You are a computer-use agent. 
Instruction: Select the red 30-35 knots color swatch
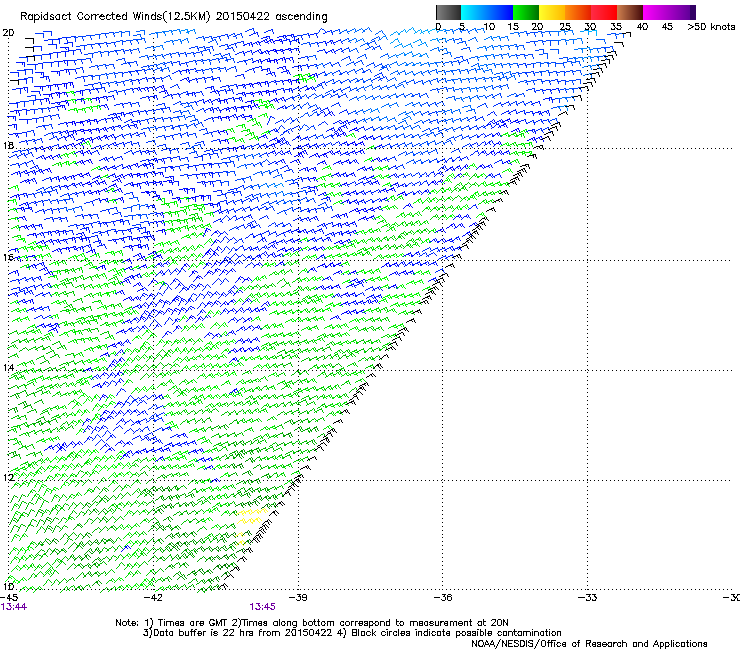click(x=604, y=12)
